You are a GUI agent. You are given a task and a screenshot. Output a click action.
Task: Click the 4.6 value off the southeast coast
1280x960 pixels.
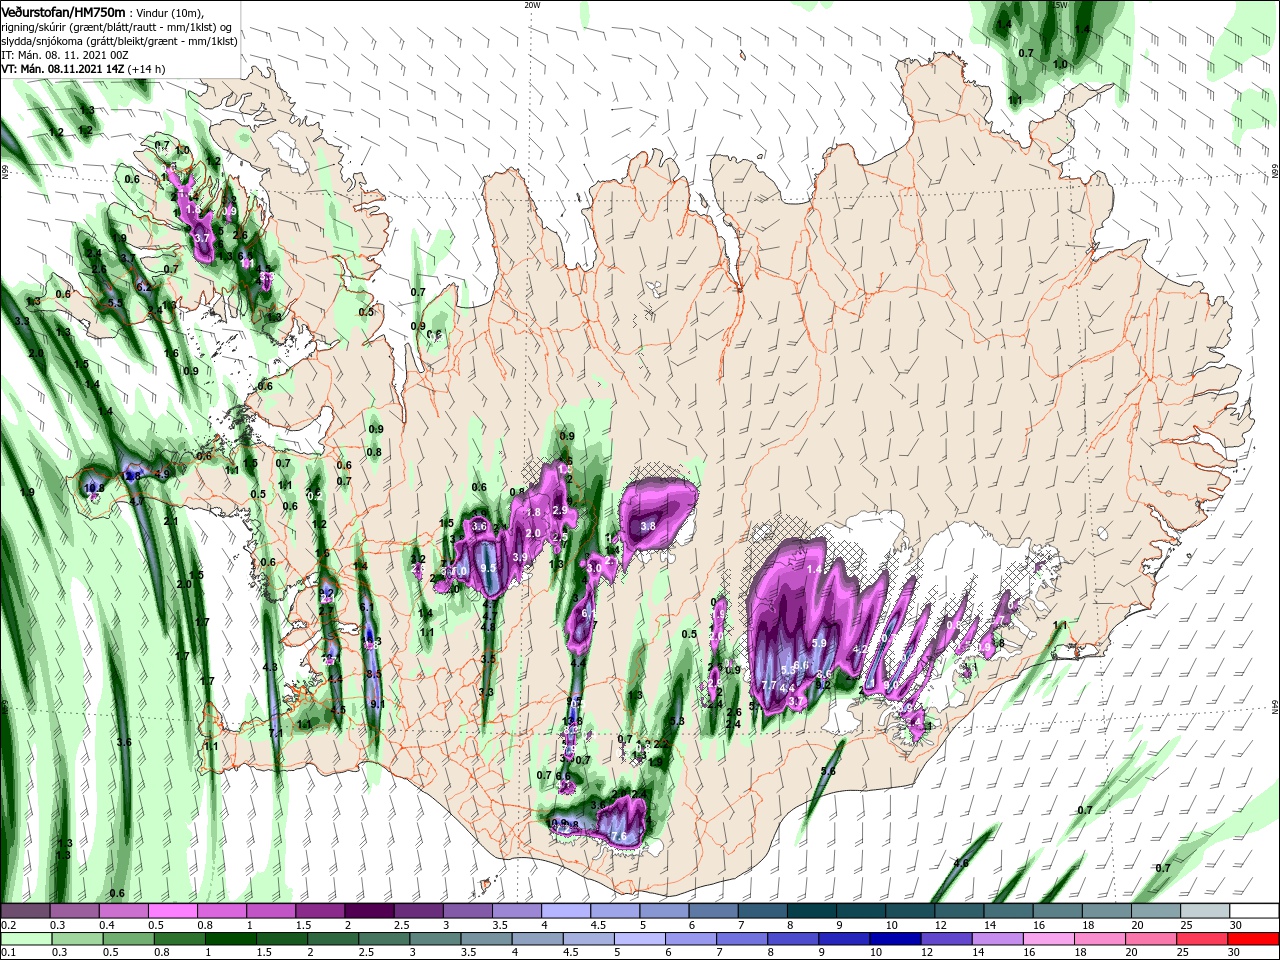coord(962,863)
